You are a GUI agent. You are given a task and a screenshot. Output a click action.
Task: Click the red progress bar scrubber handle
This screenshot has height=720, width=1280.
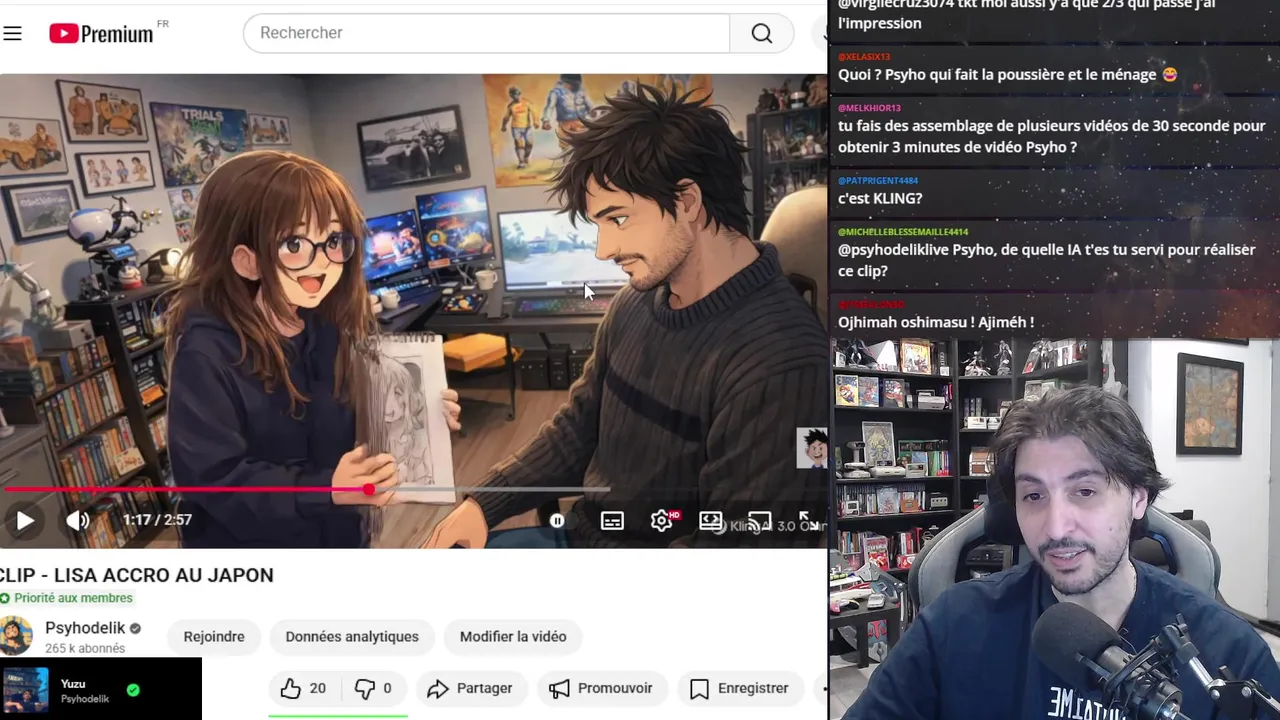click(369, 489)
